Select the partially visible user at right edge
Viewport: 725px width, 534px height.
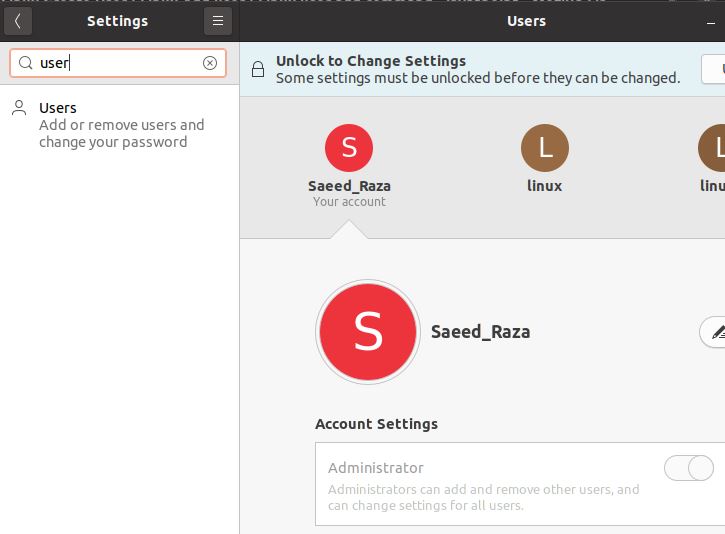coord(712,149)
